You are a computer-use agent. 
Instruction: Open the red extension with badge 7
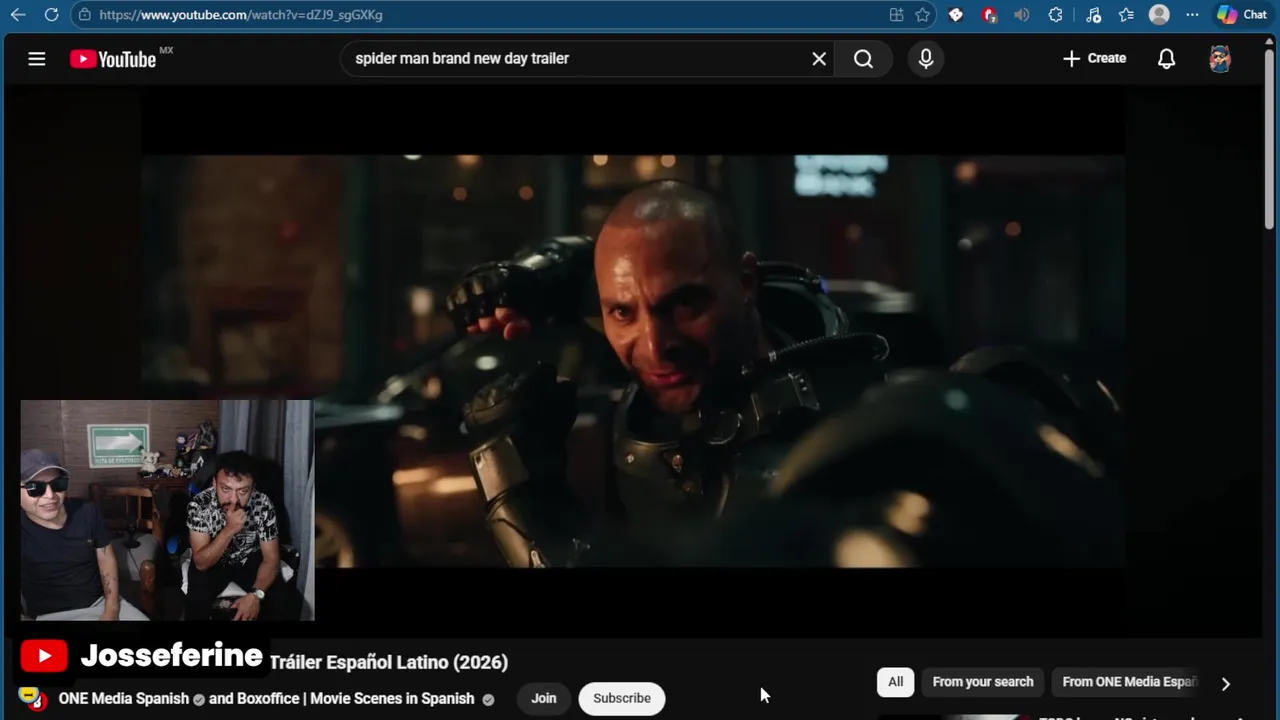(x=989, y=15)
